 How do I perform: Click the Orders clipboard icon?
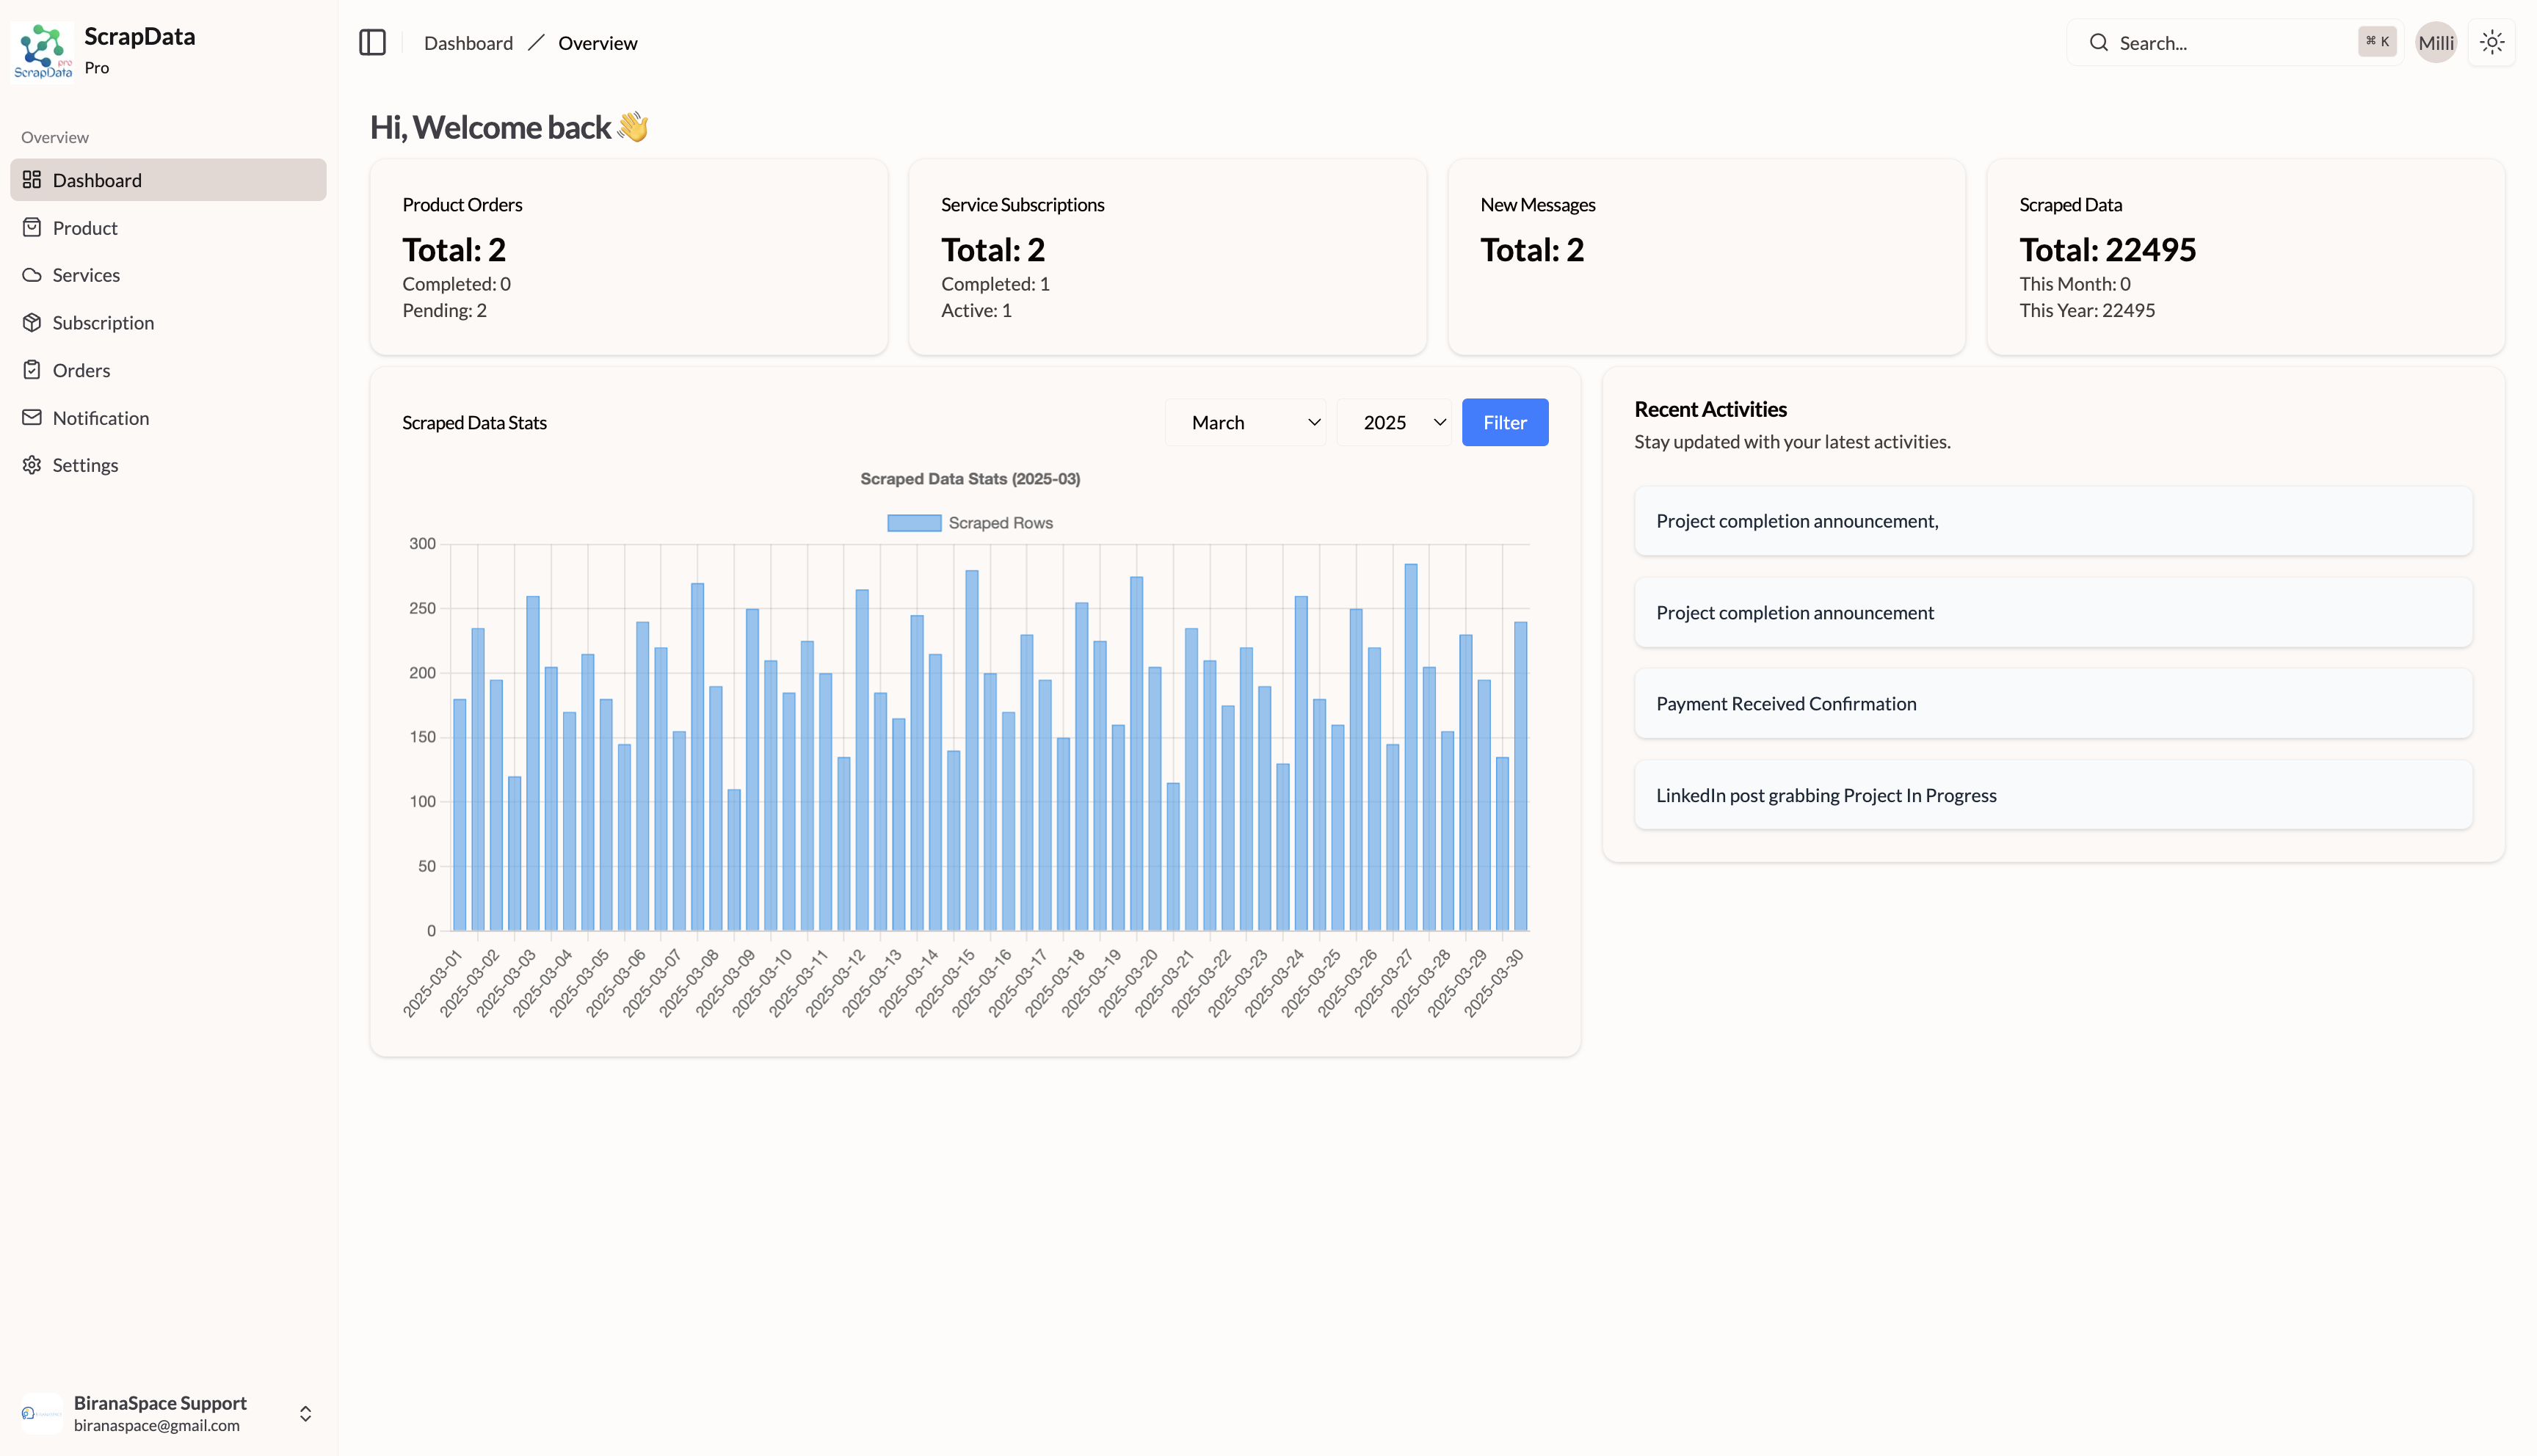coord(32,370)
